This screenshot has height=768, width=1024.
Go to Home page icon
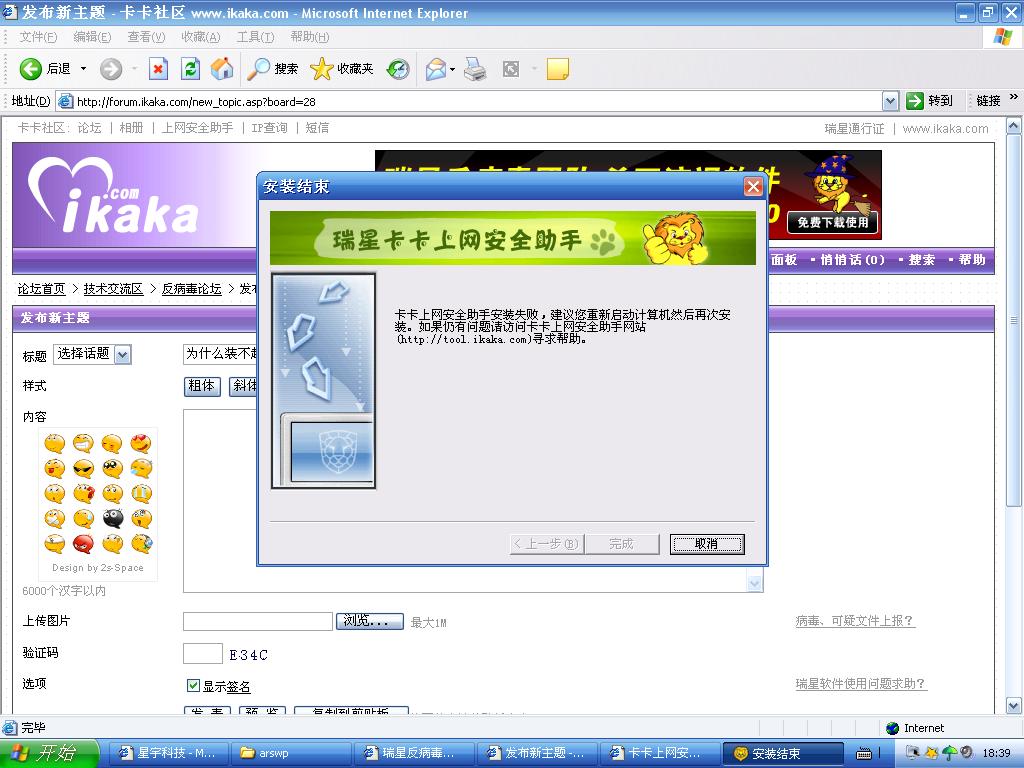pyautogui.click(x=222, y=69)
